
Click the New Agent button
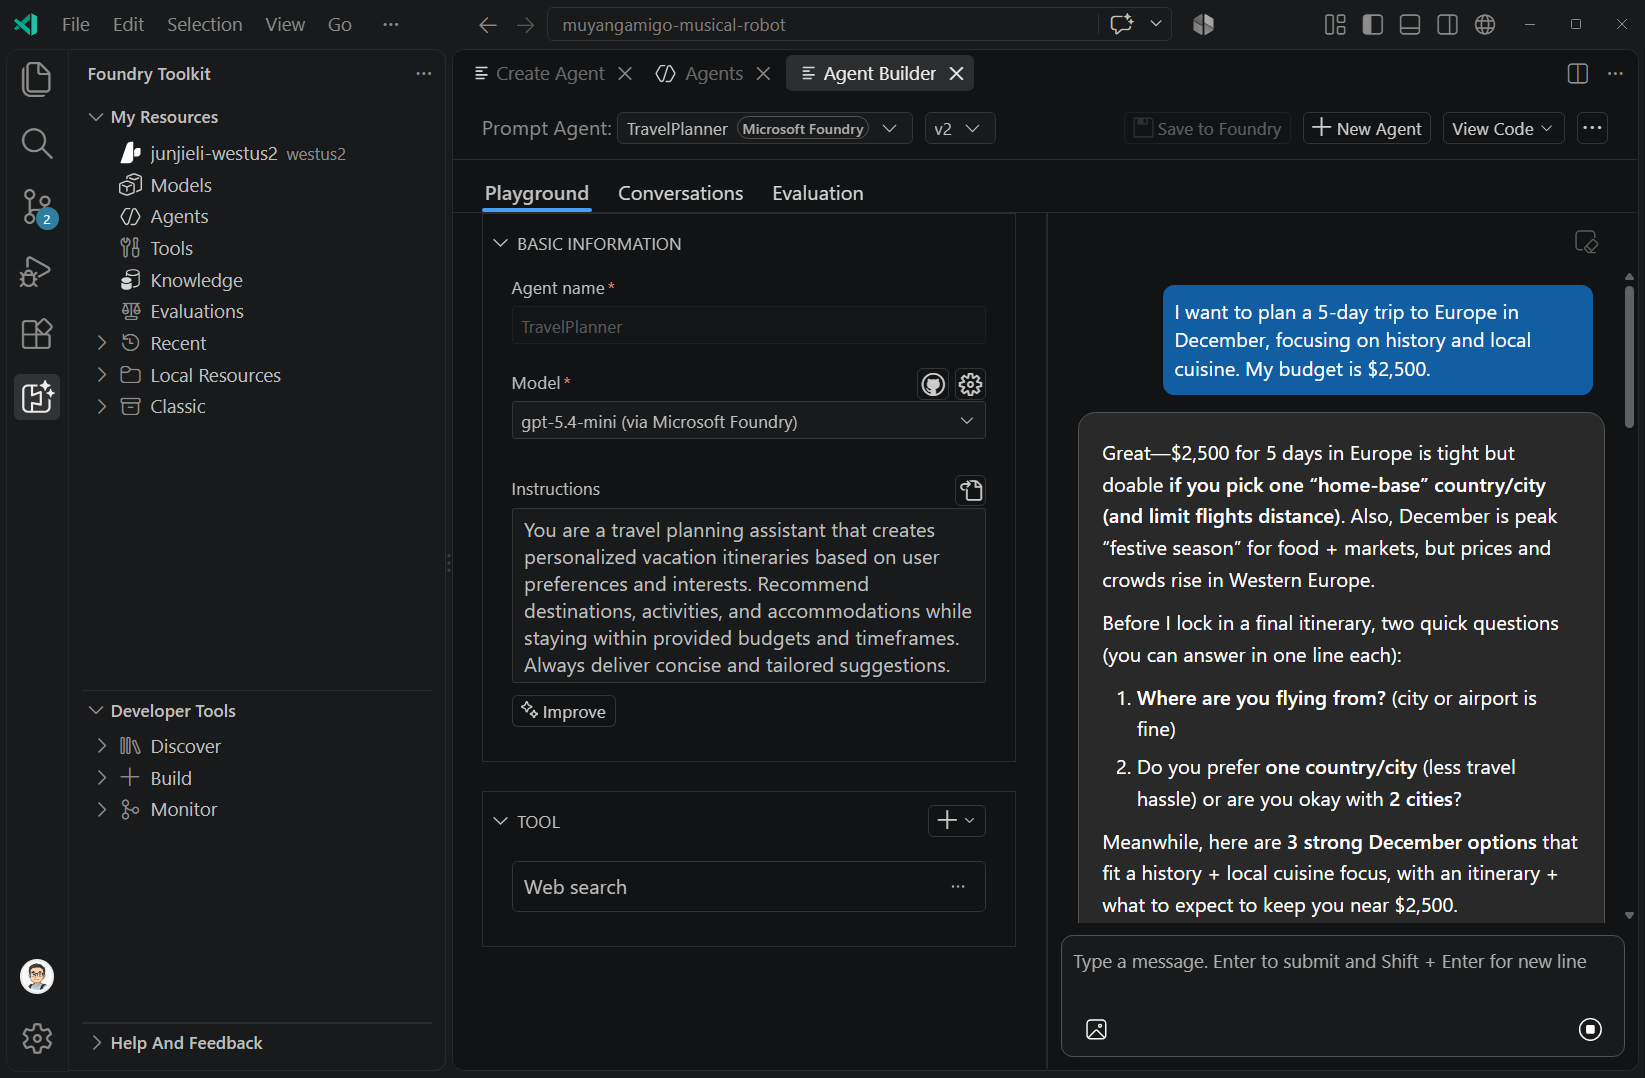click(1367, 128)
